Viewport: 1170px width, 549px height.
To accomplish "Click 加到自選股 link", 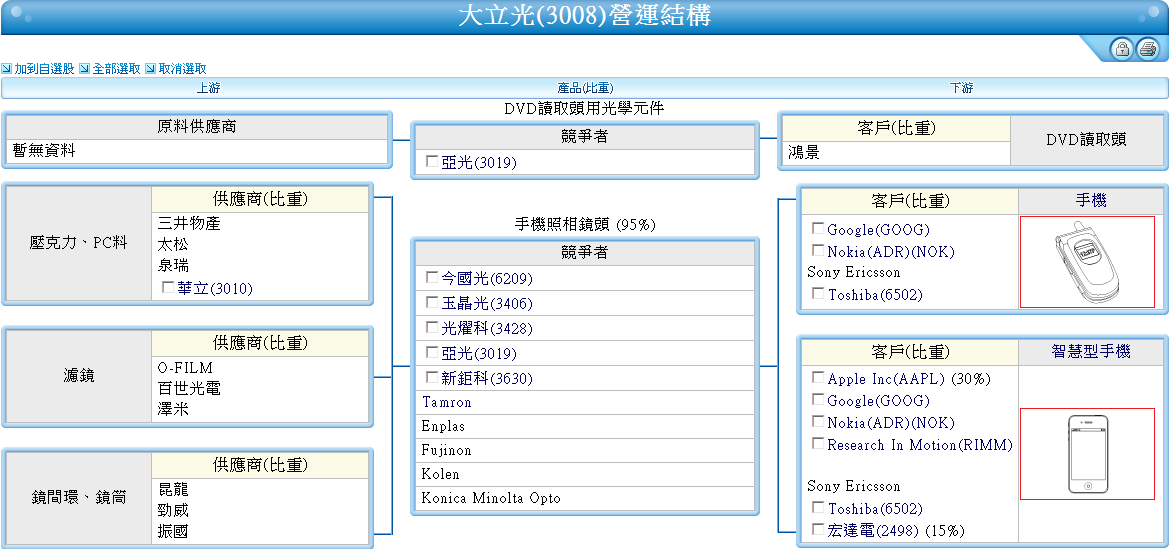I will [44, 69].
